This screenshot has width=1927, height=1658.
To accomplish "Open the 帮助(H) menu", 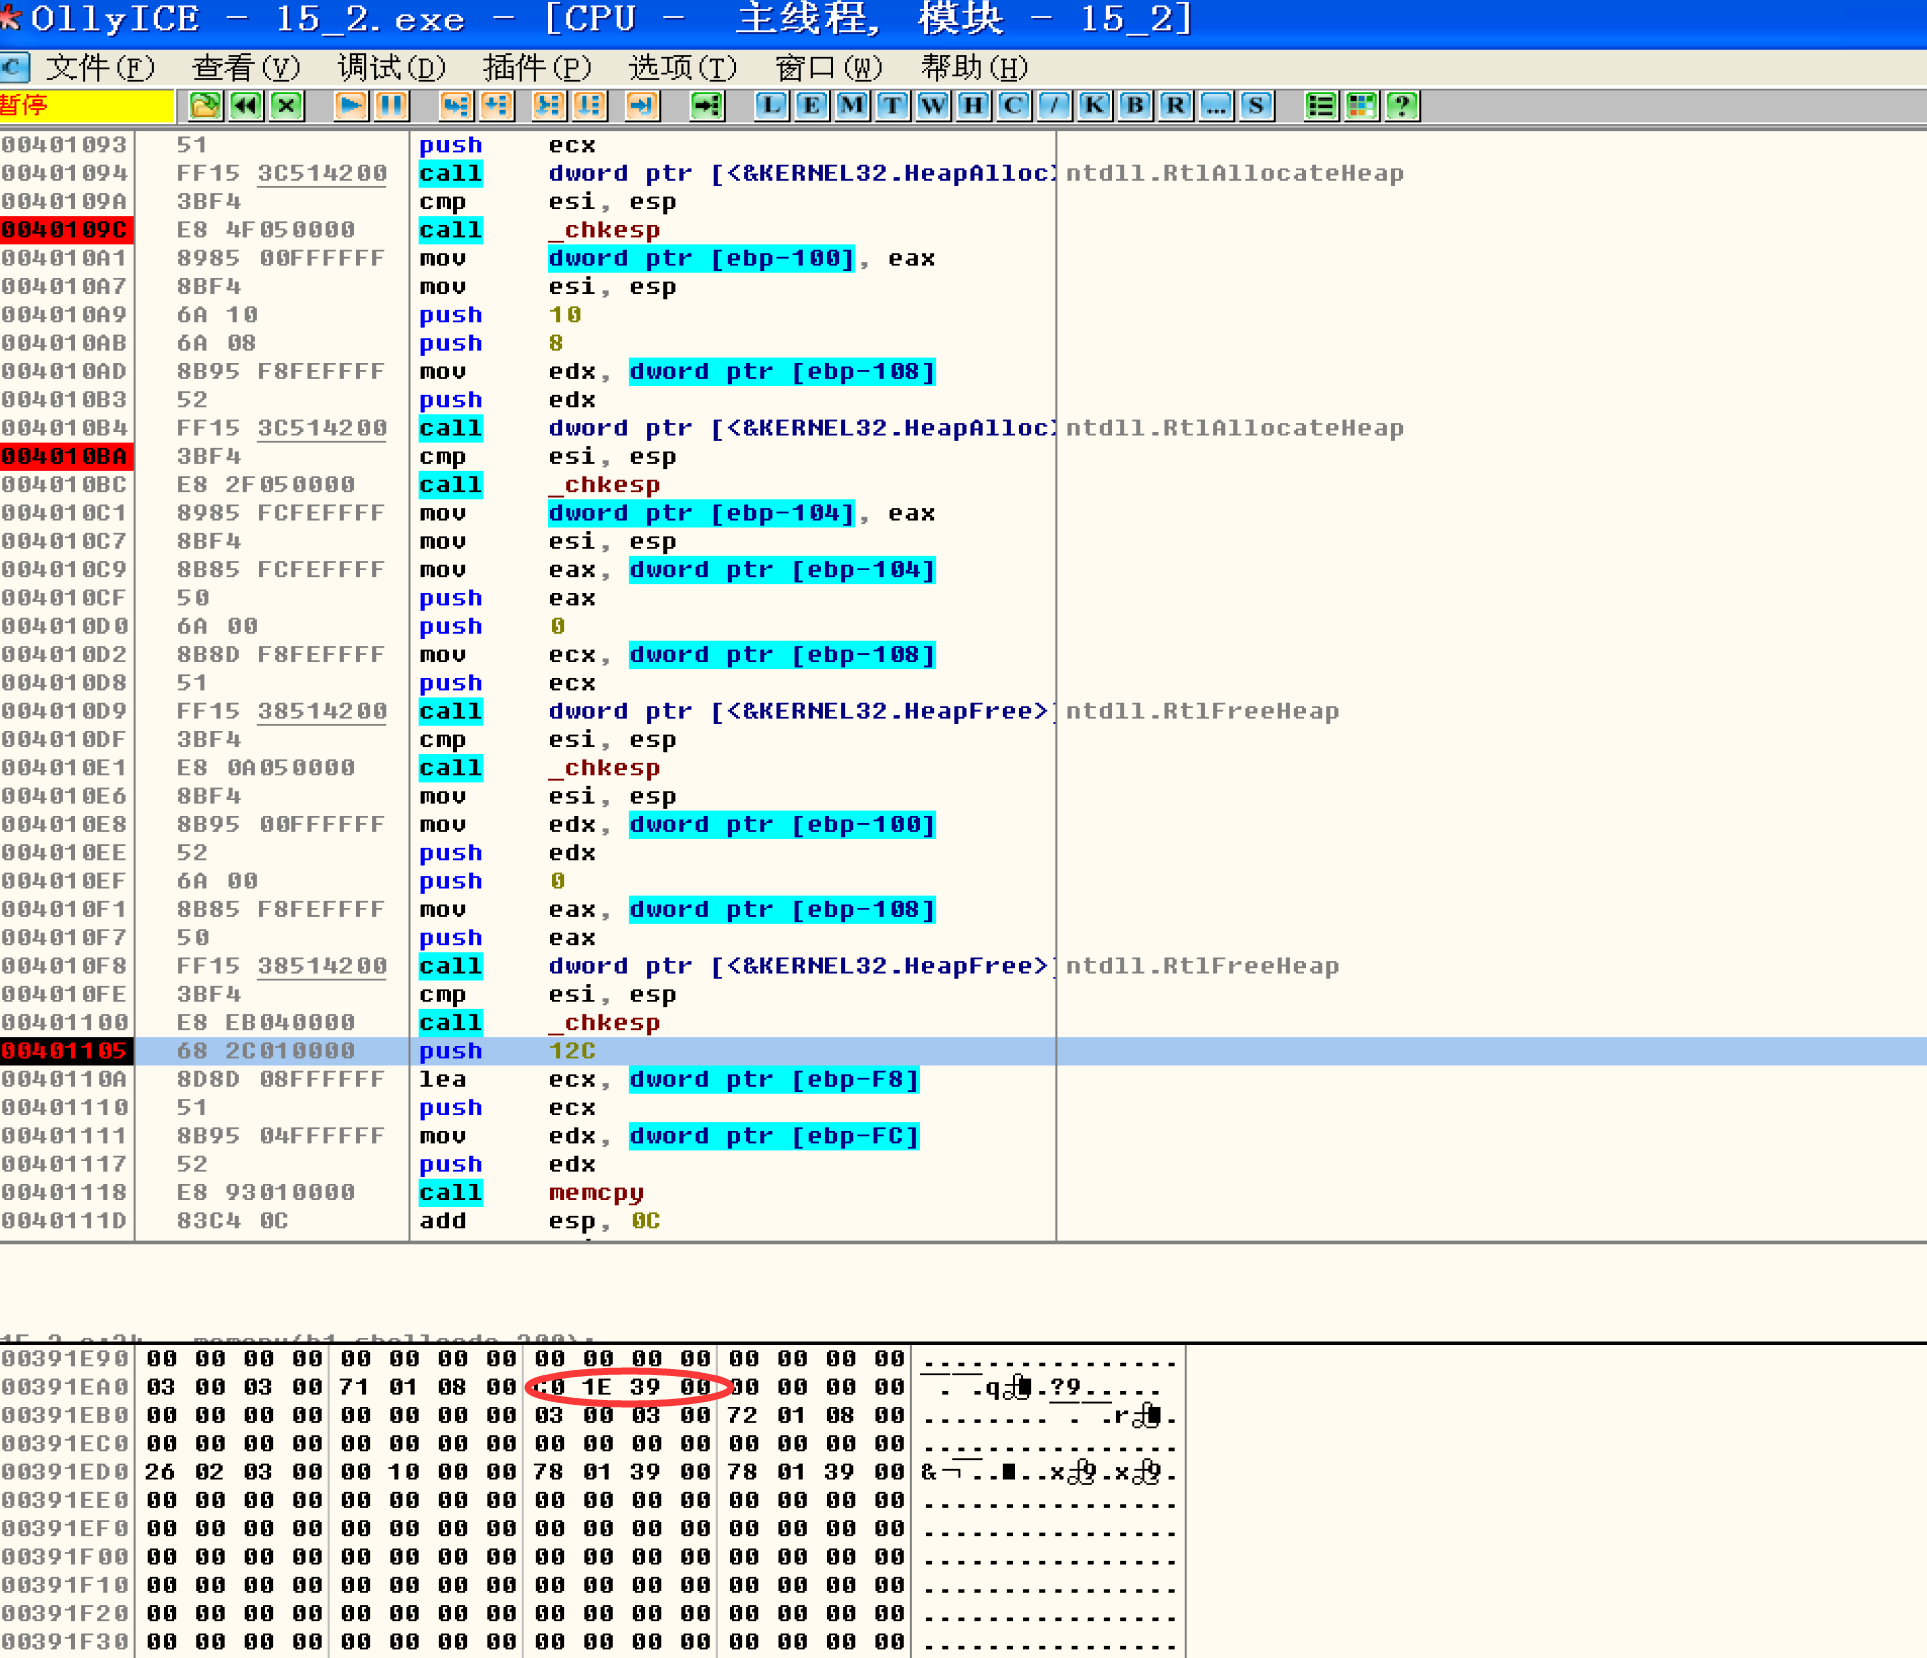I will 974,68.
